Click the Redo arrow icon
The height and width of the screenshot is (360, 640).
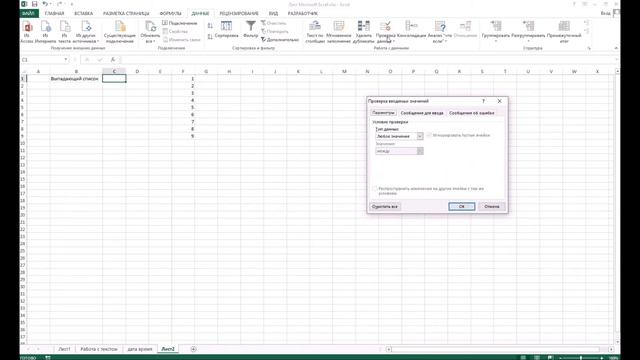tap(60, 4)
